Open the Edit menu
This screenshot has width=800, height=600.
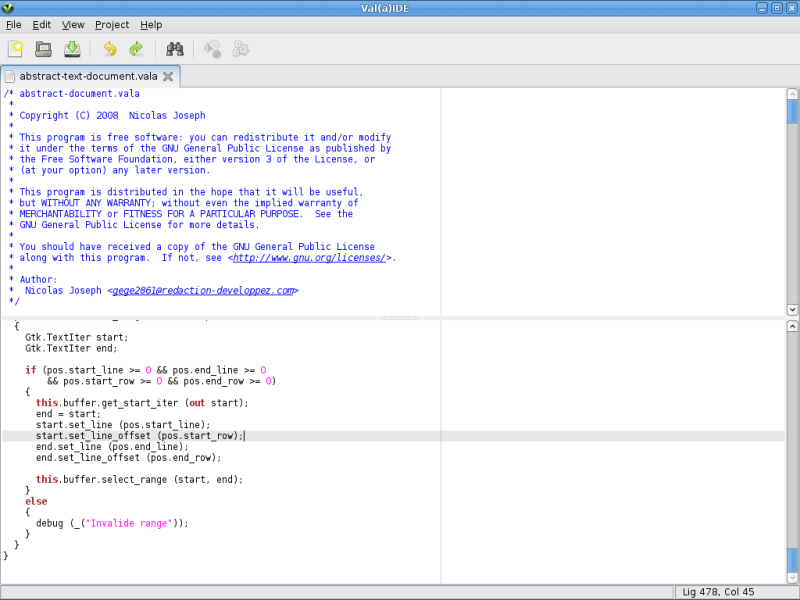[41, 24]
